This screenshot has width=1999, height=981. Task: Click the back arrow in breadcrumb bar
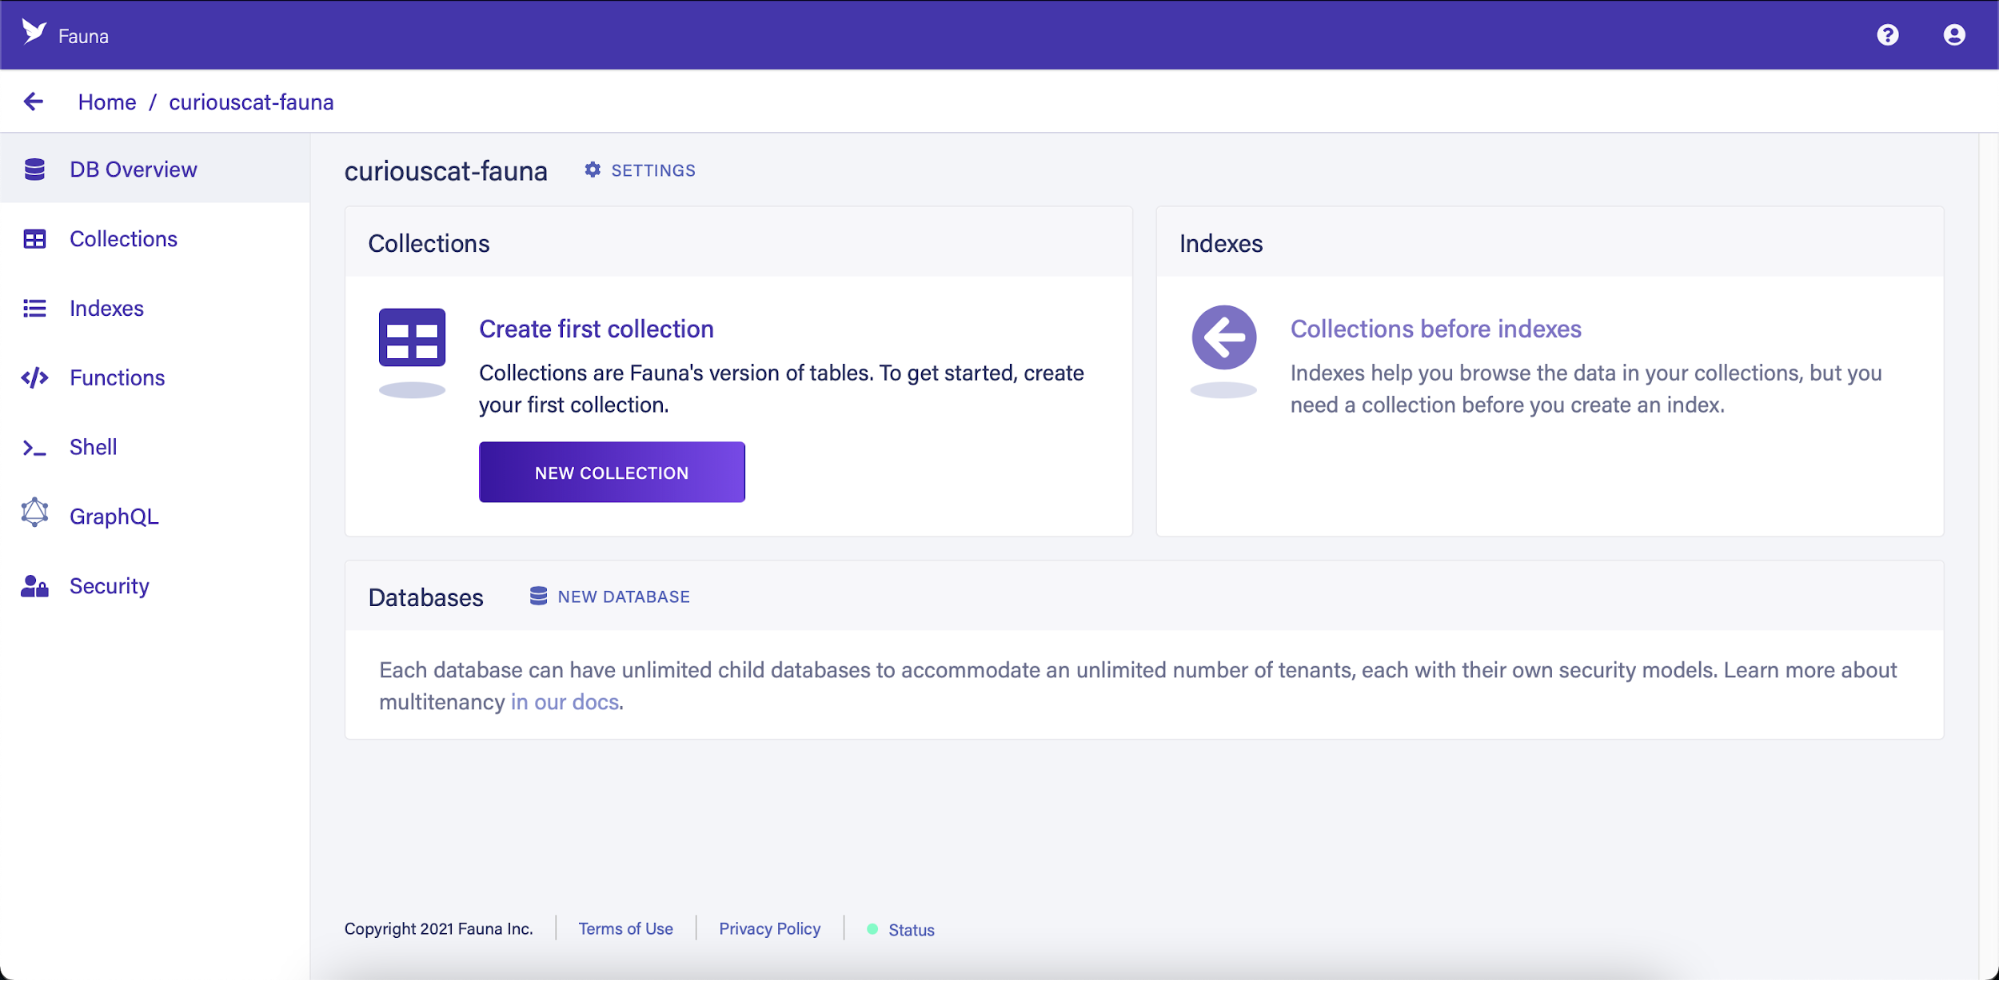tap(34, 102)
